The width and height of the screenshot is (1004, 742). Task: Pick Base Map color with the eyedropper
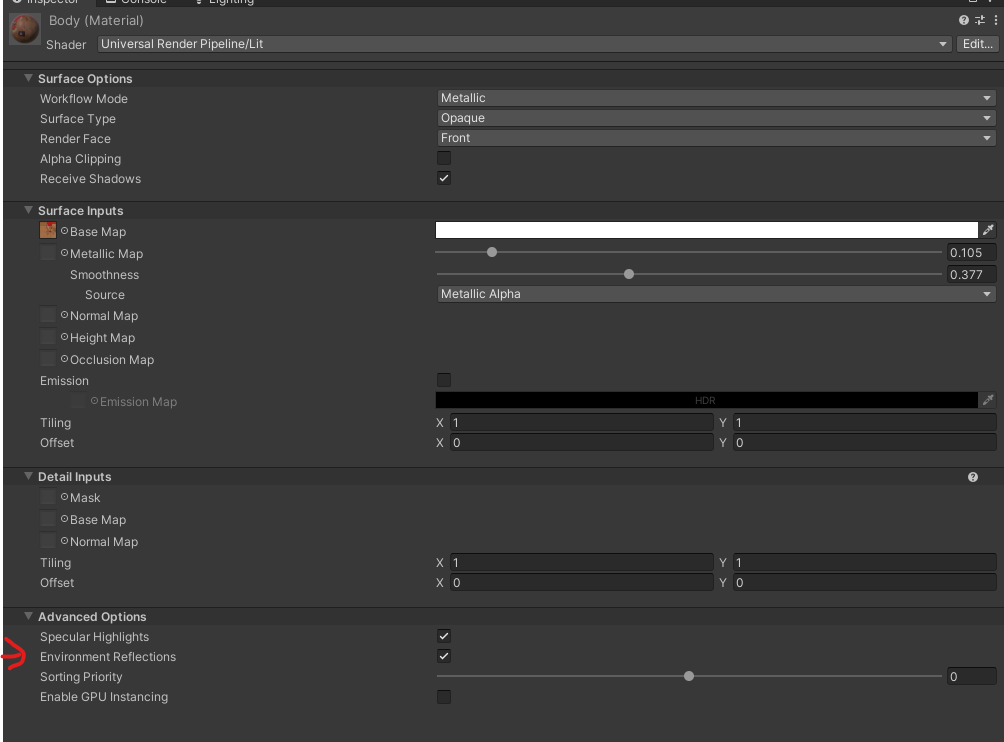click(x=989, y=229)
